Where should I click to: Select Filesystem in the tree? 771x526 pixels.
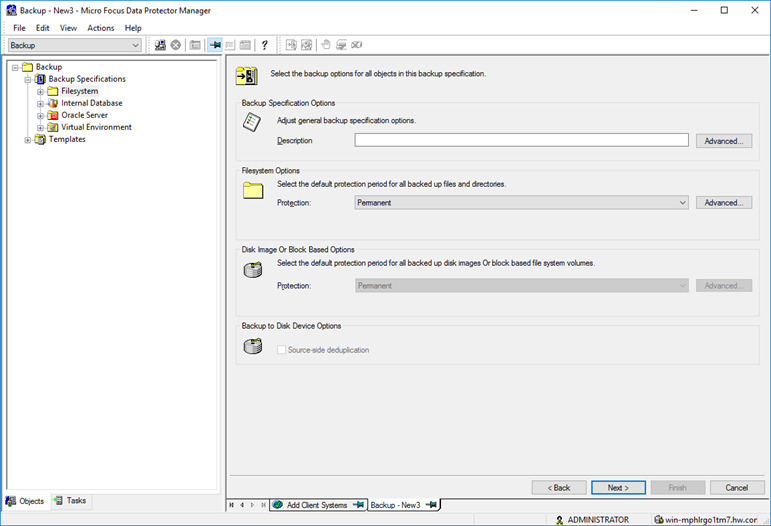[x=80, y=91]
